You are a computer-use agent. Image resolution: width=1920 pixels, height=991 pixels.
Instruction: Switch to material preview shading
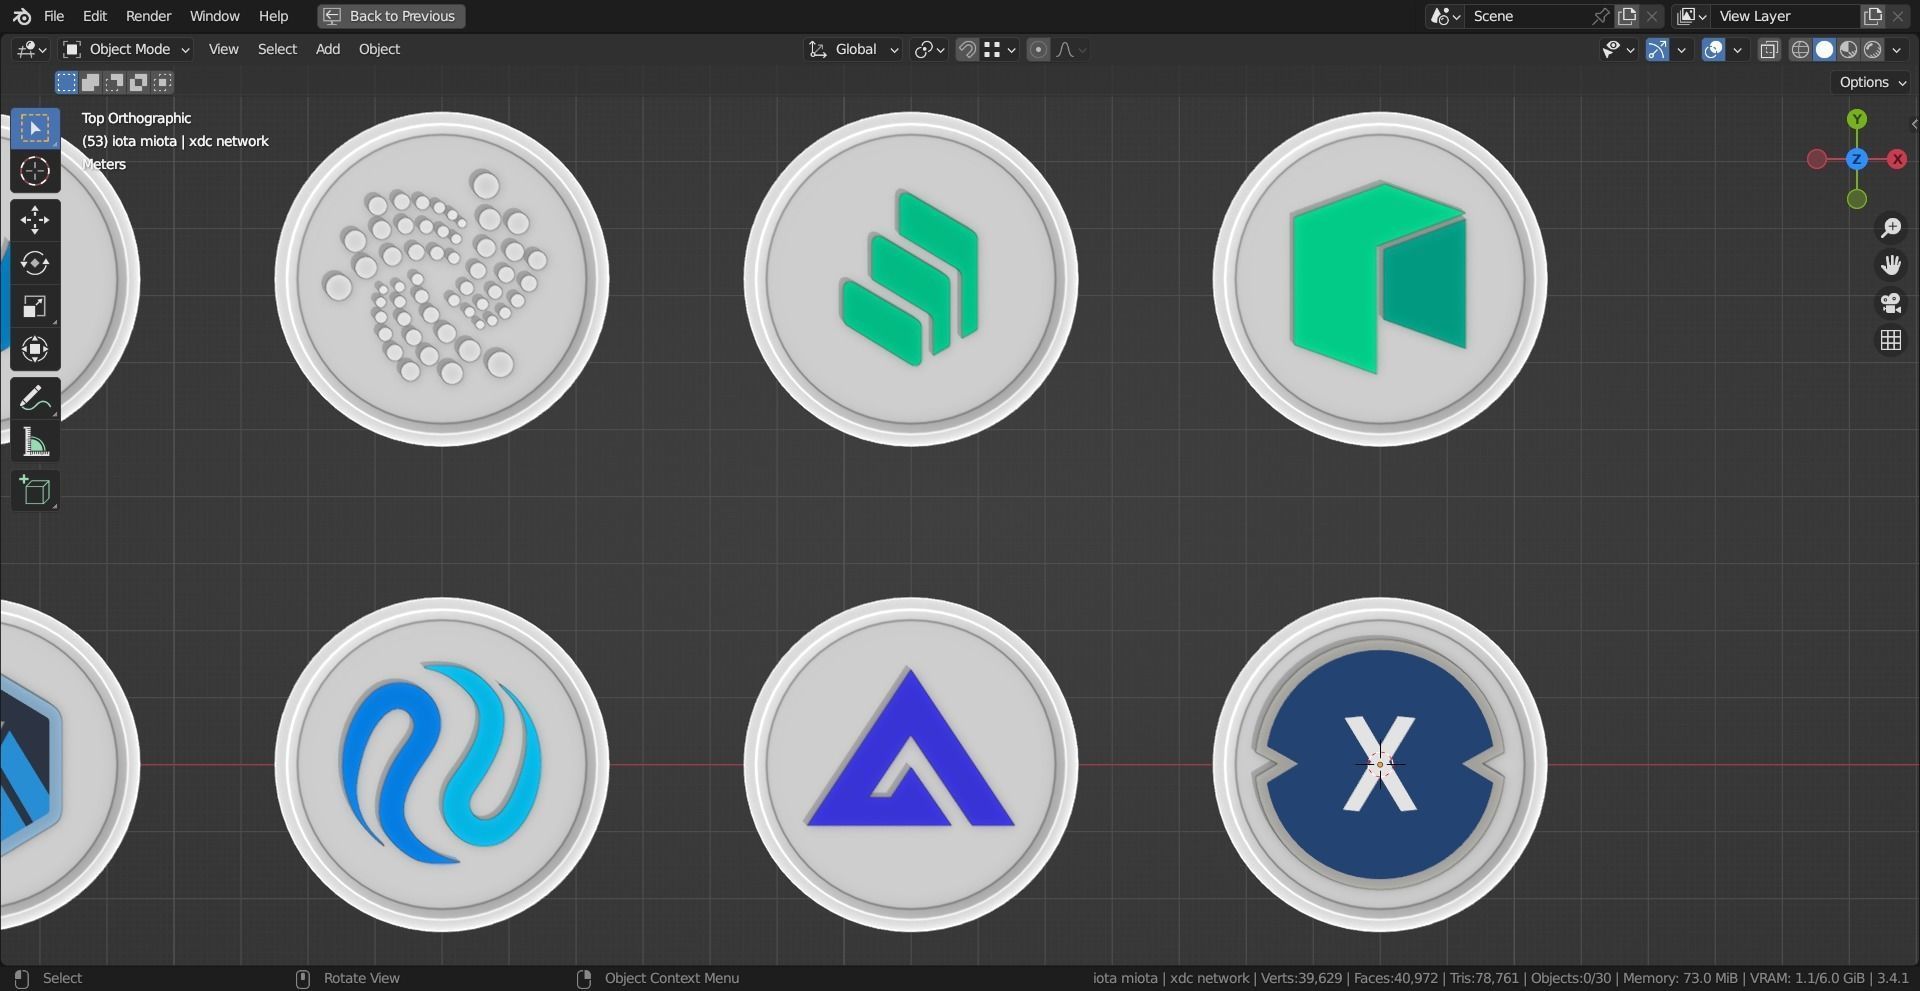pyautogui.click(x=1848, y=49)
